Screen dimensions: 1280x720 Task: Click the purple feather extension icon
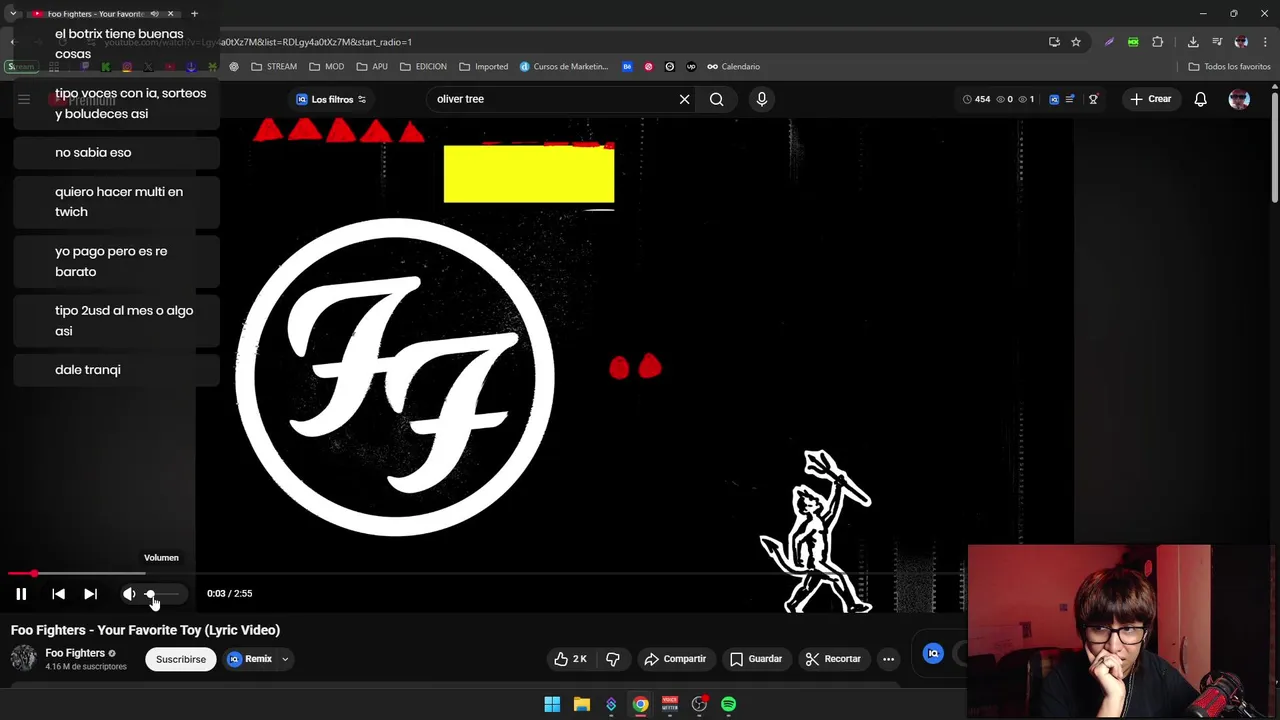(1109, 42)
